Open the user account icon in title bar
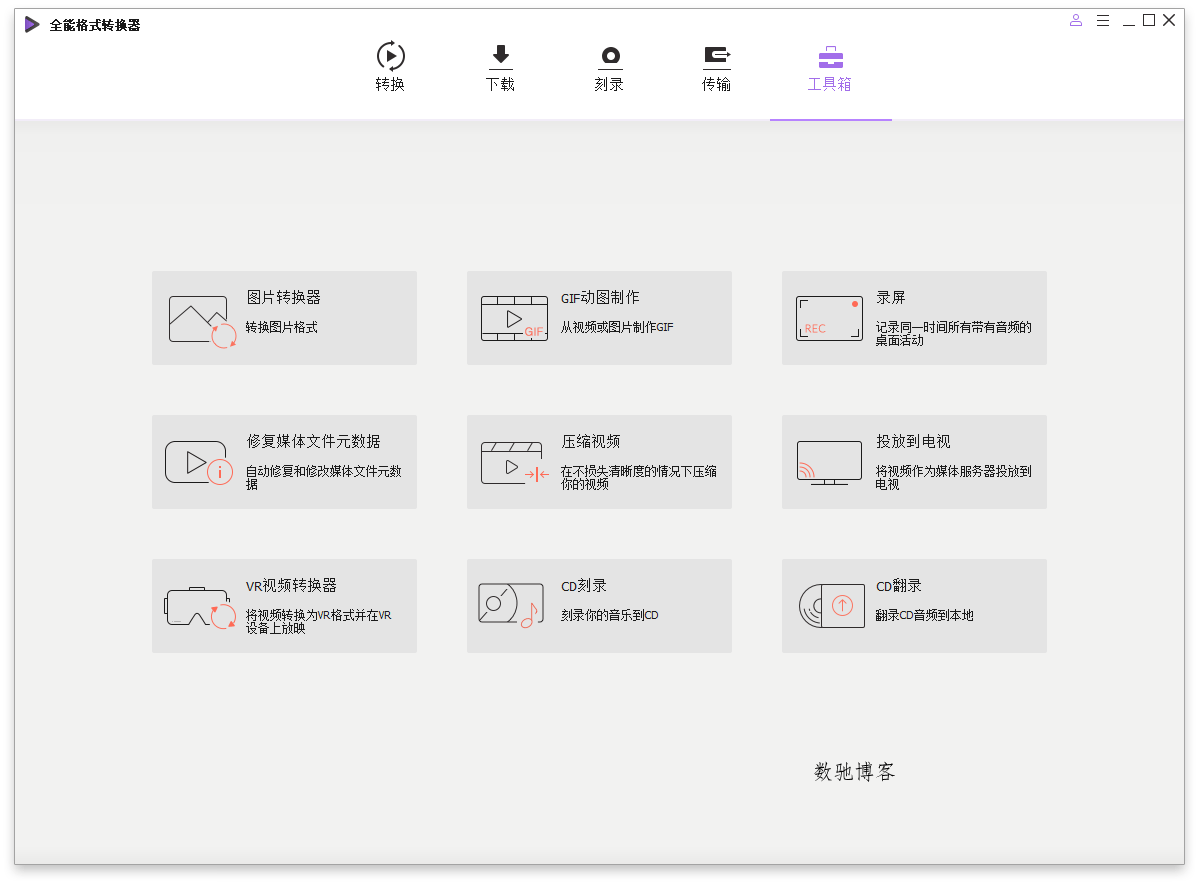1199x888 pixels. coord(1076,21)
